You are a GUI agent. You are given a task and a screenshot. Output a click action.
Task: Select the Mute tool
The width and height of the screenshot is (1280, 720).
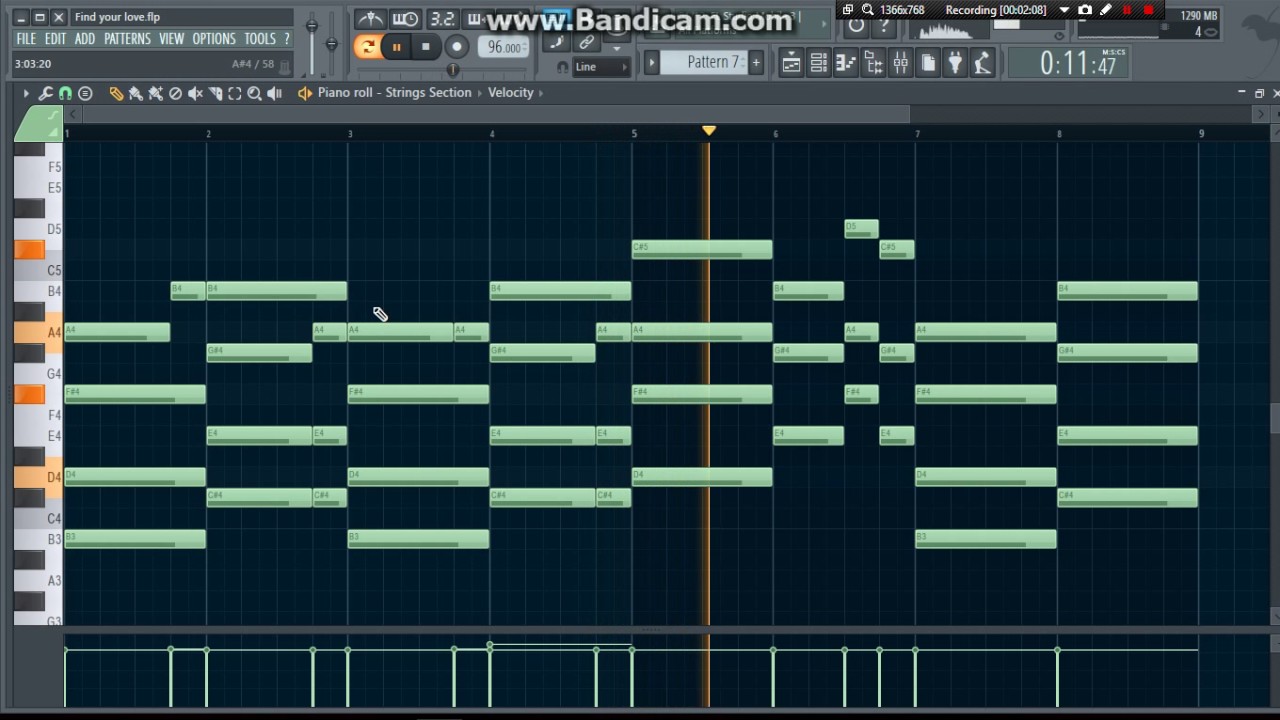(195, 93)
